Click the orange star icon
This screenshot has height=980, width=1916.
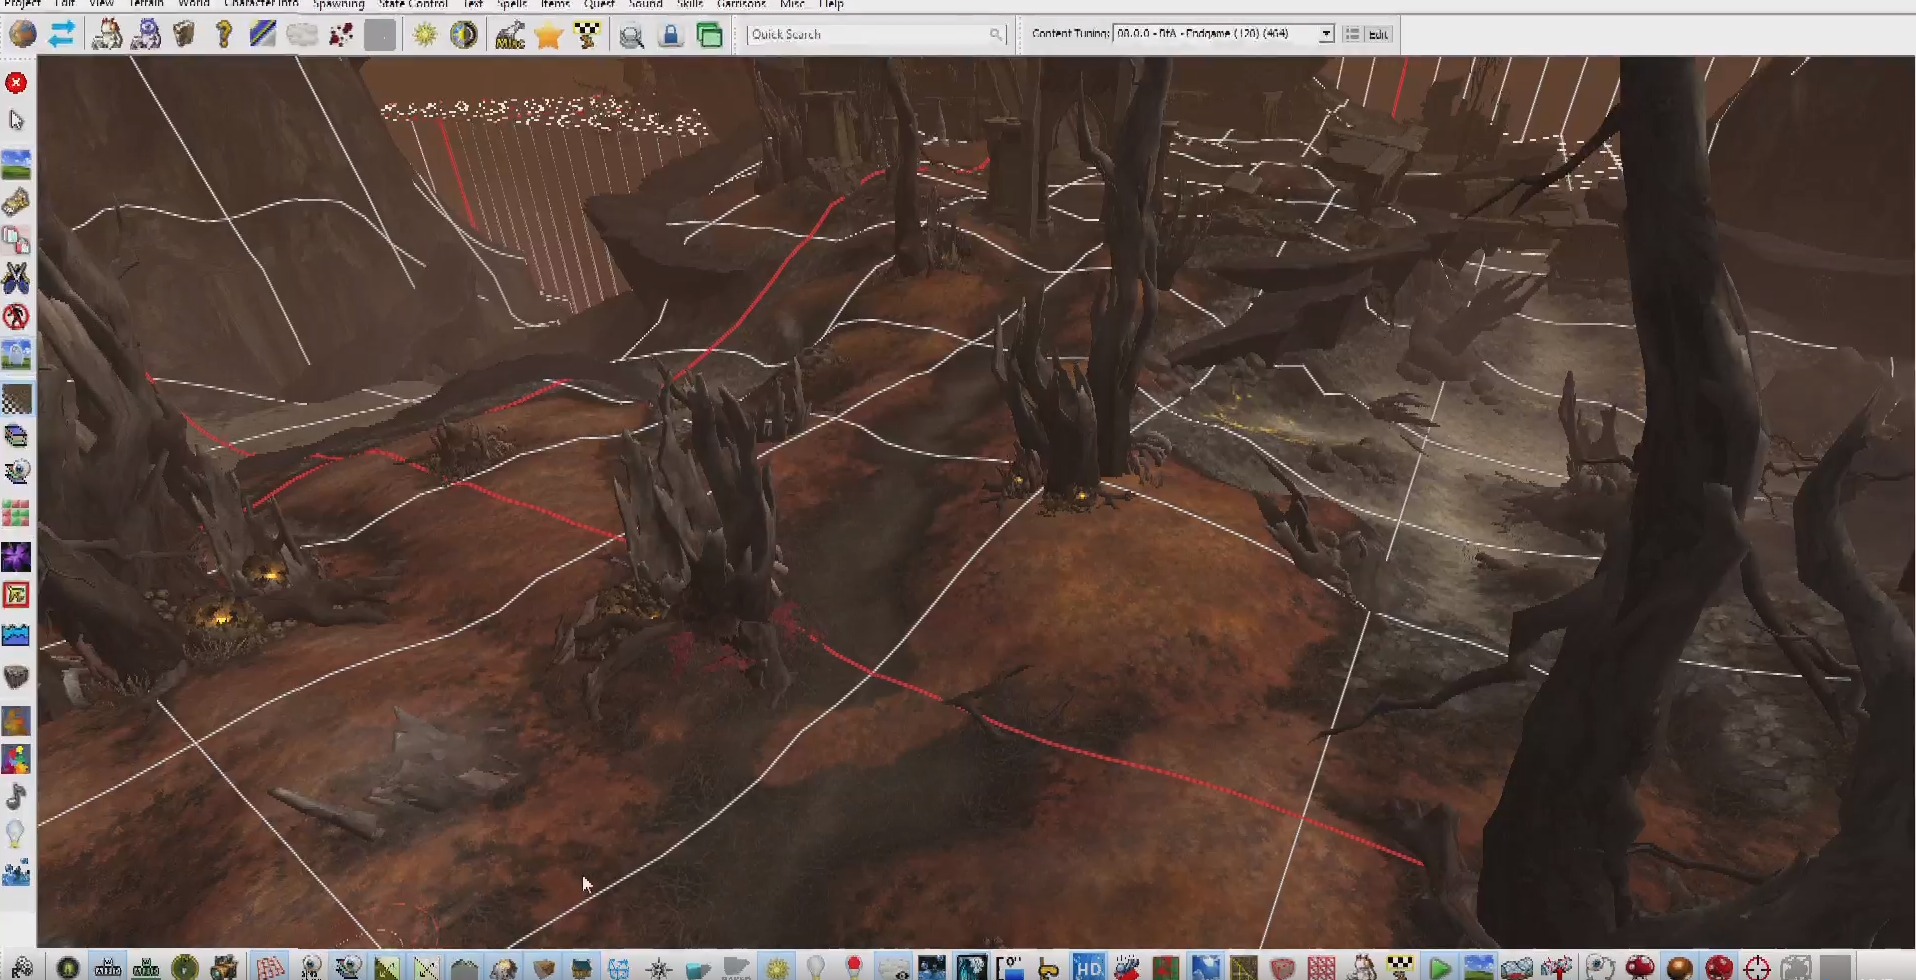(x=548, y=34)
